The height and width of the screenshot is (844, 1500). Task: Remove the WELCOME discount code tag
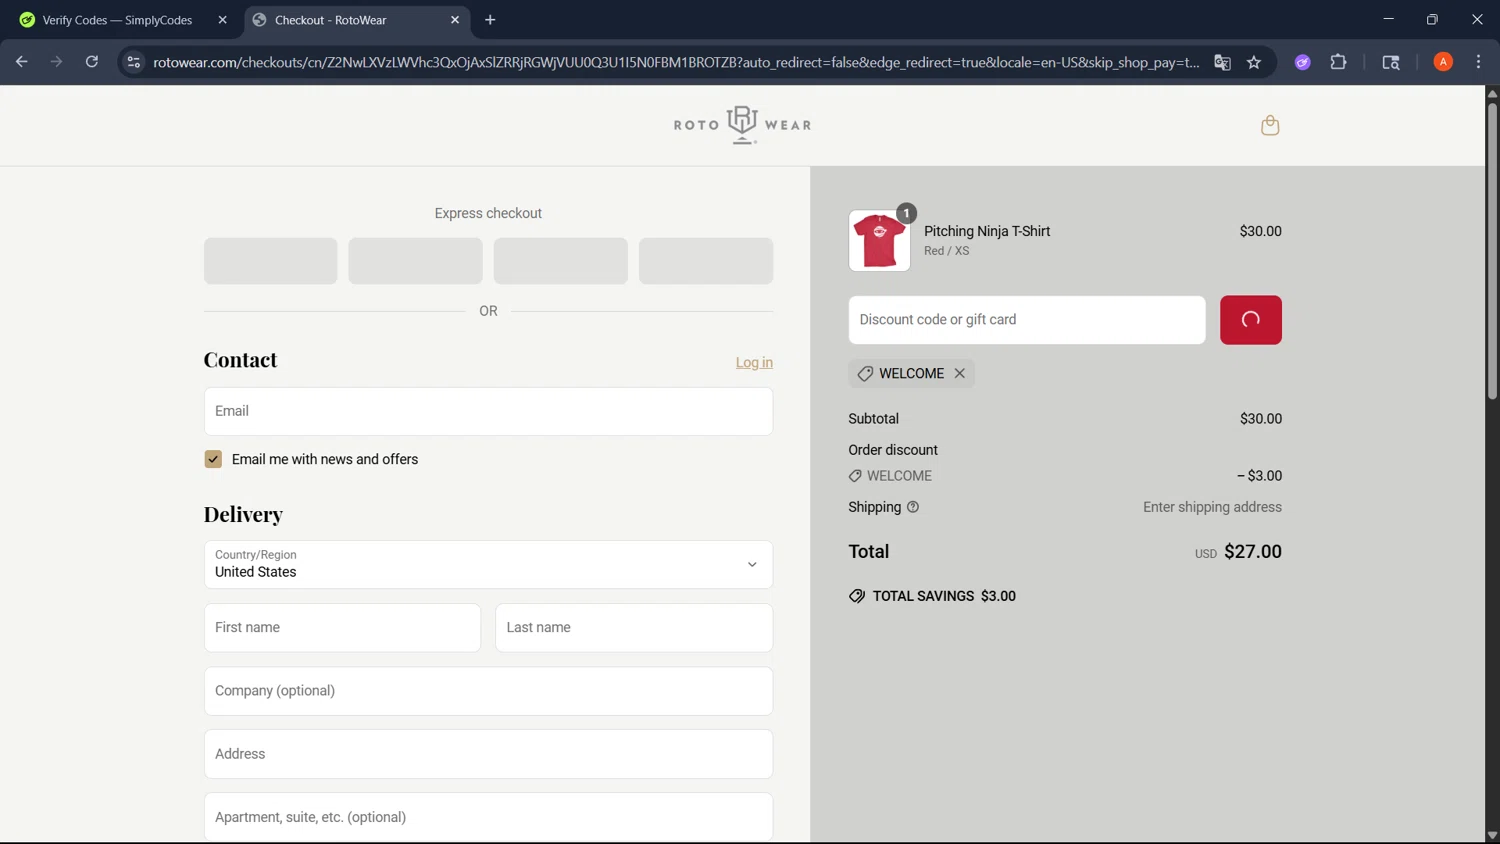[959, 373]
